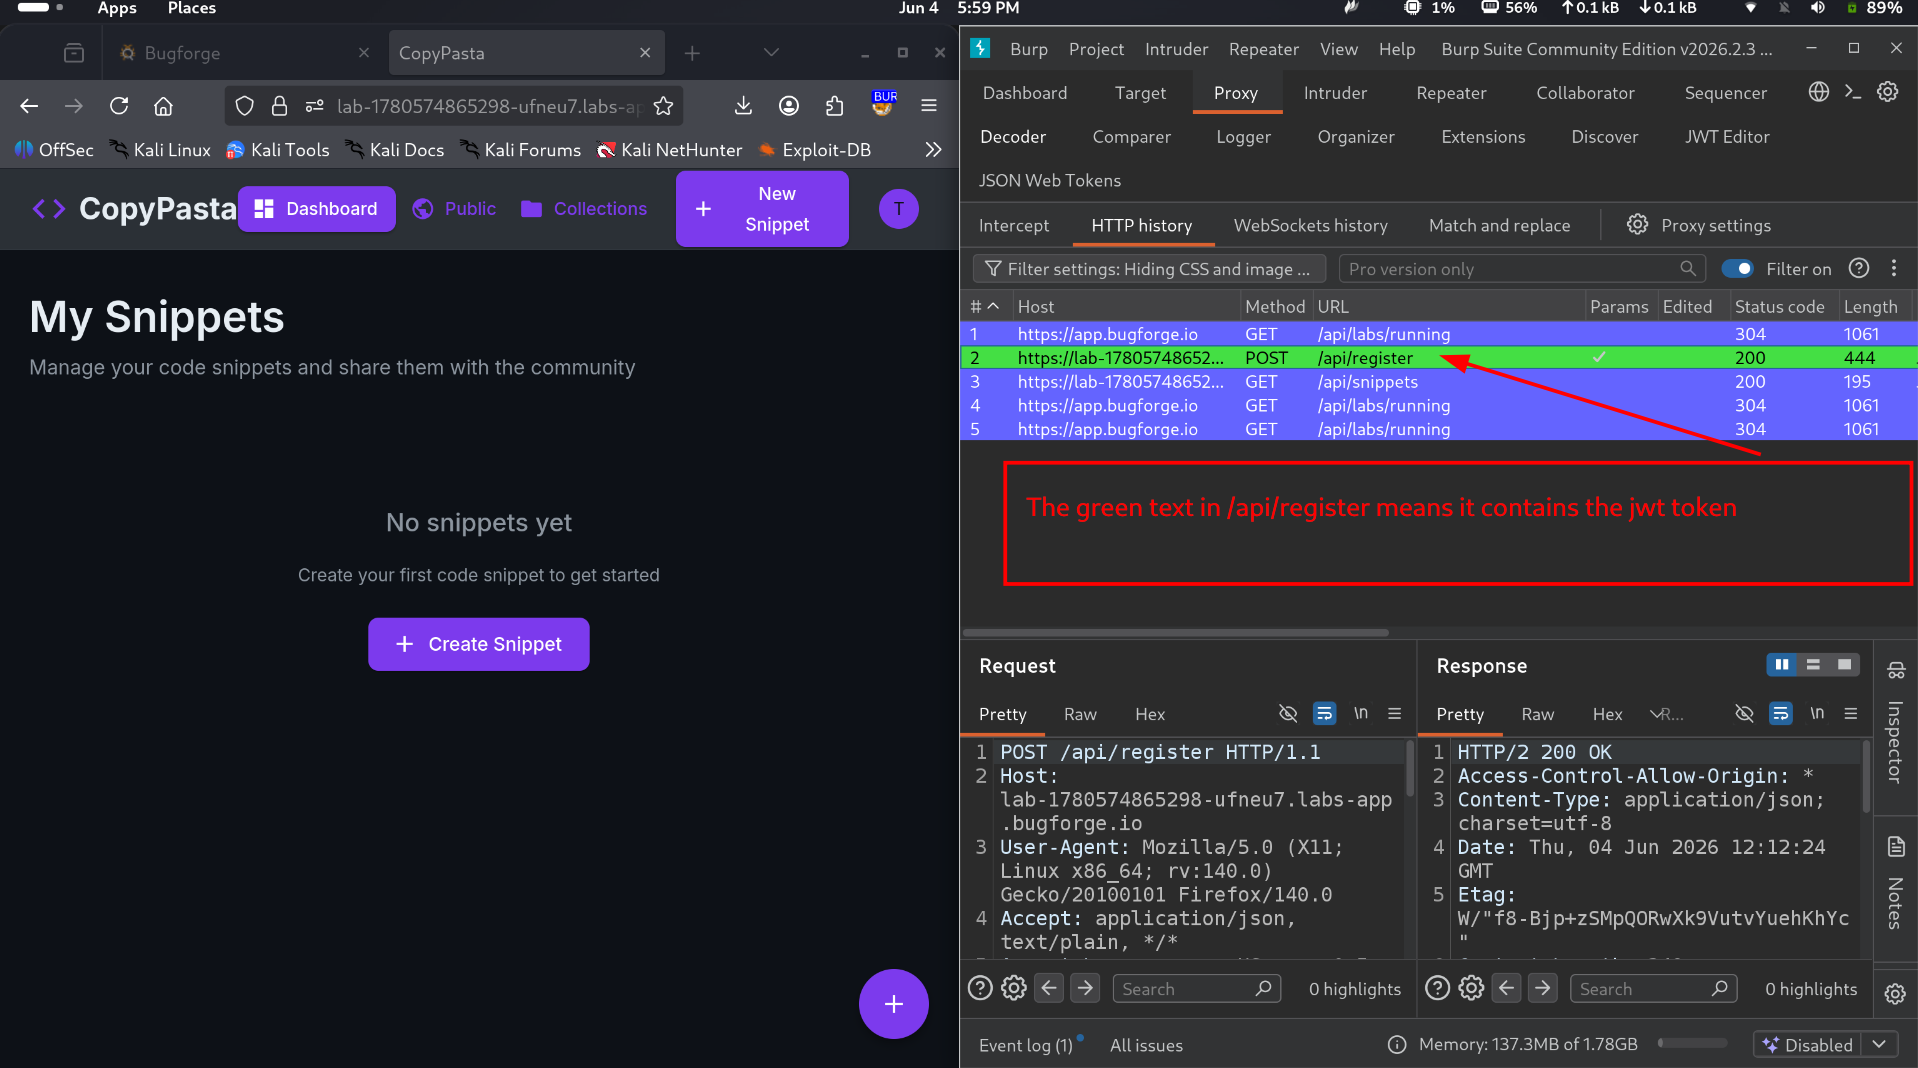Toggle word wrap in the Request panel
The height and width of the screenshot is (1068, 1918).
(1324, 713)
